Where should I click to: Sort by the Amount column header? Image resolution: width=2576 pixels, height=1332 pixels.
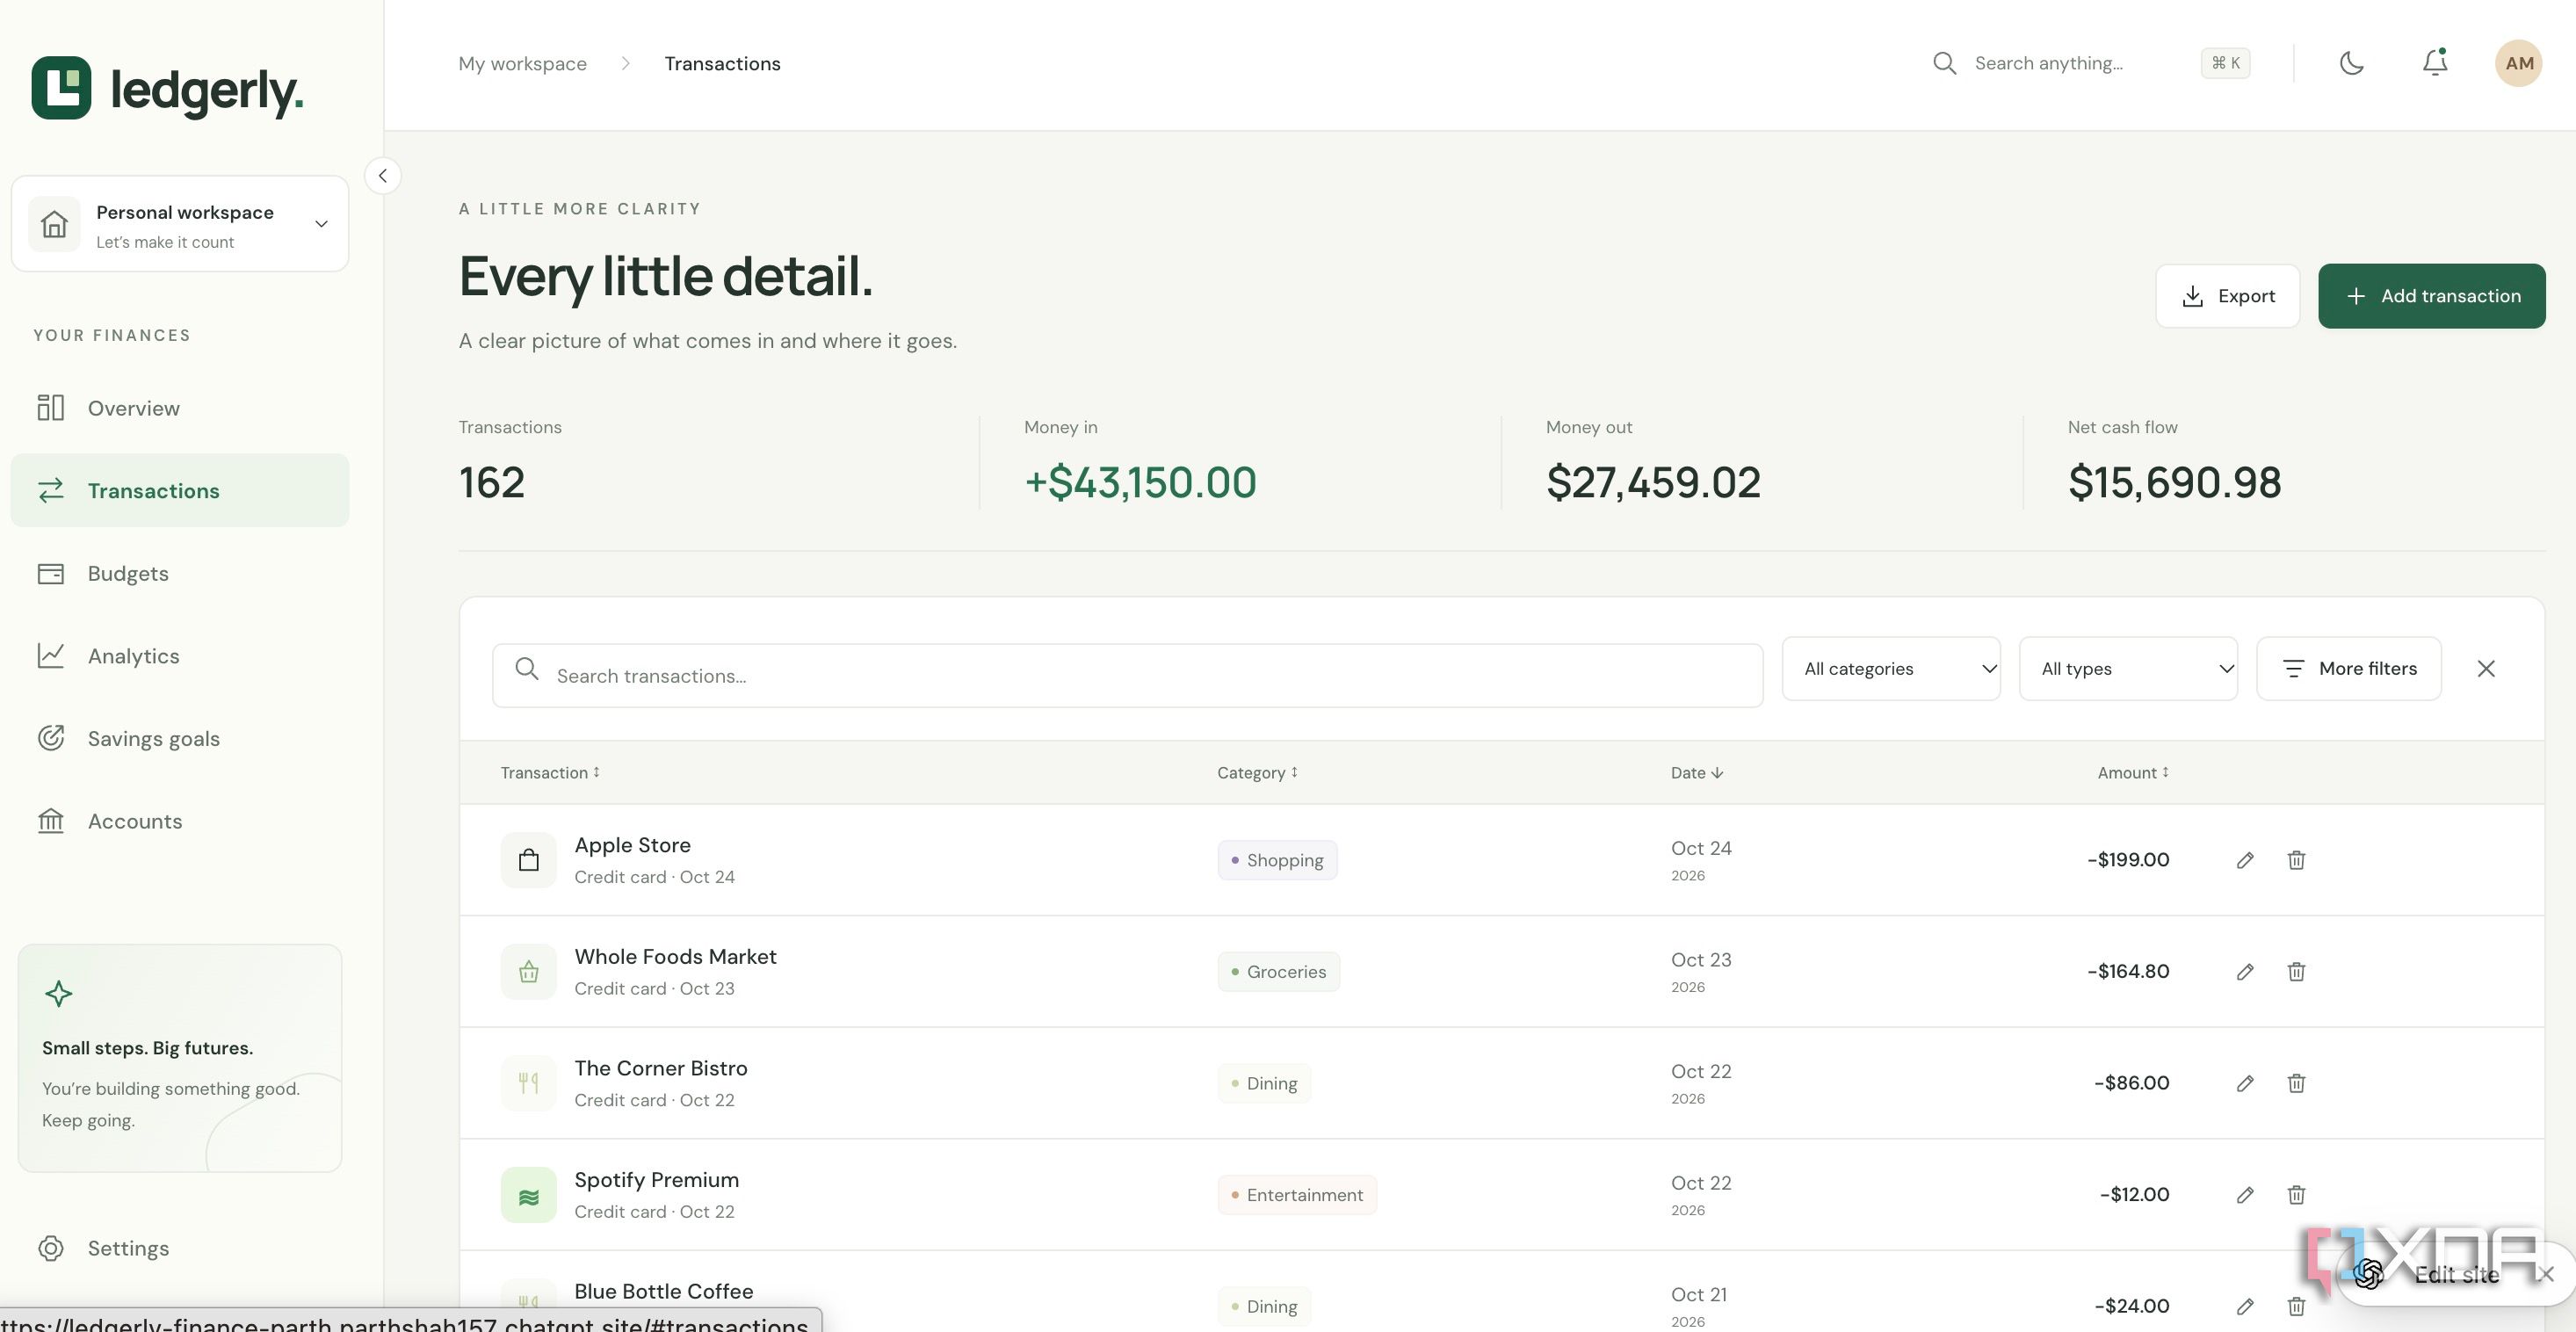(x=2133, y=773)
